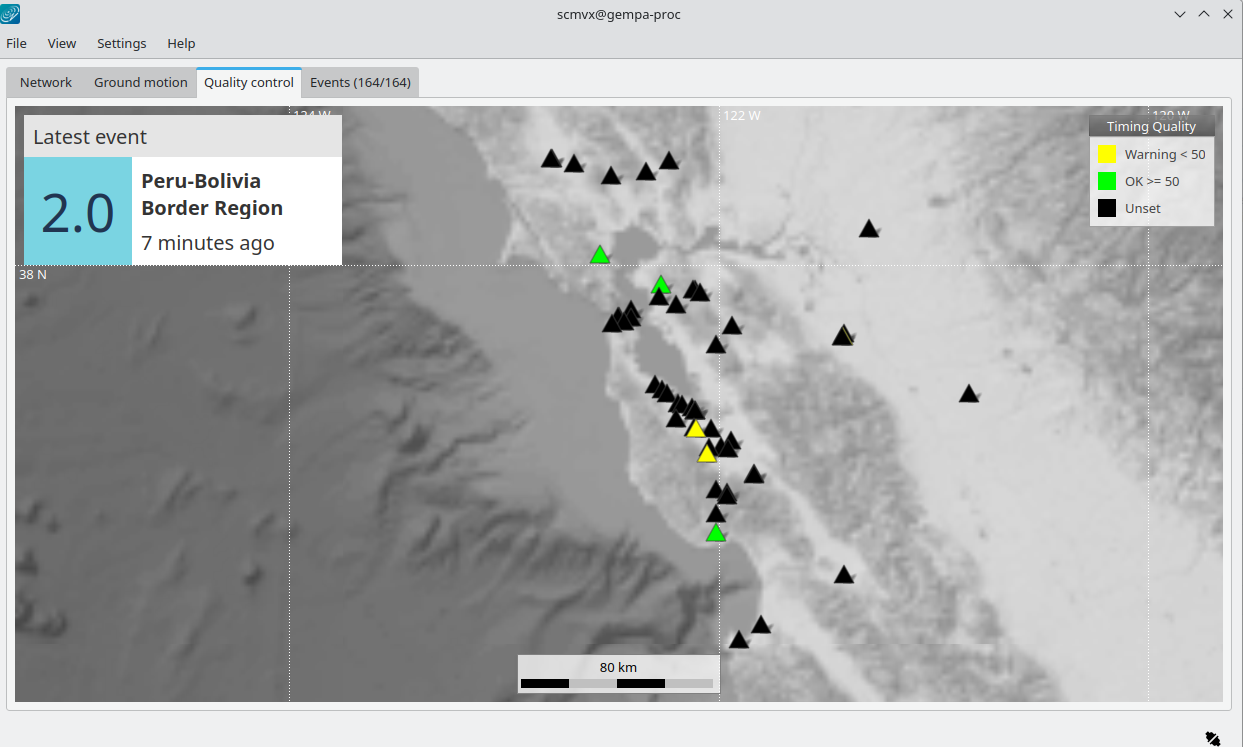
Task: Click the easternmost black station triangle
Action: click(x=968, y=394)
